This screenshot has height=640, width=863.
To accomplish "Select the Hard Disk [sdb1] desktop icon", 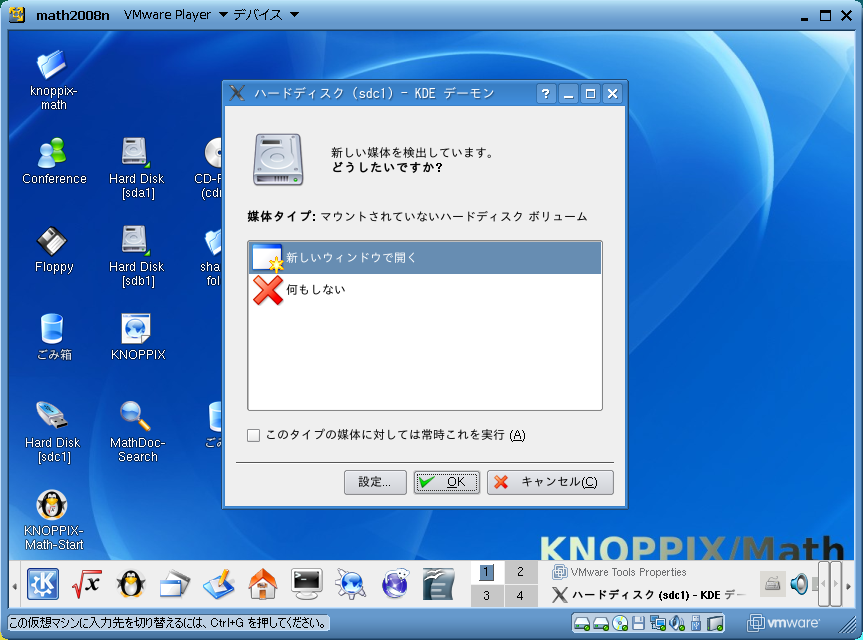I will (136, 256).
